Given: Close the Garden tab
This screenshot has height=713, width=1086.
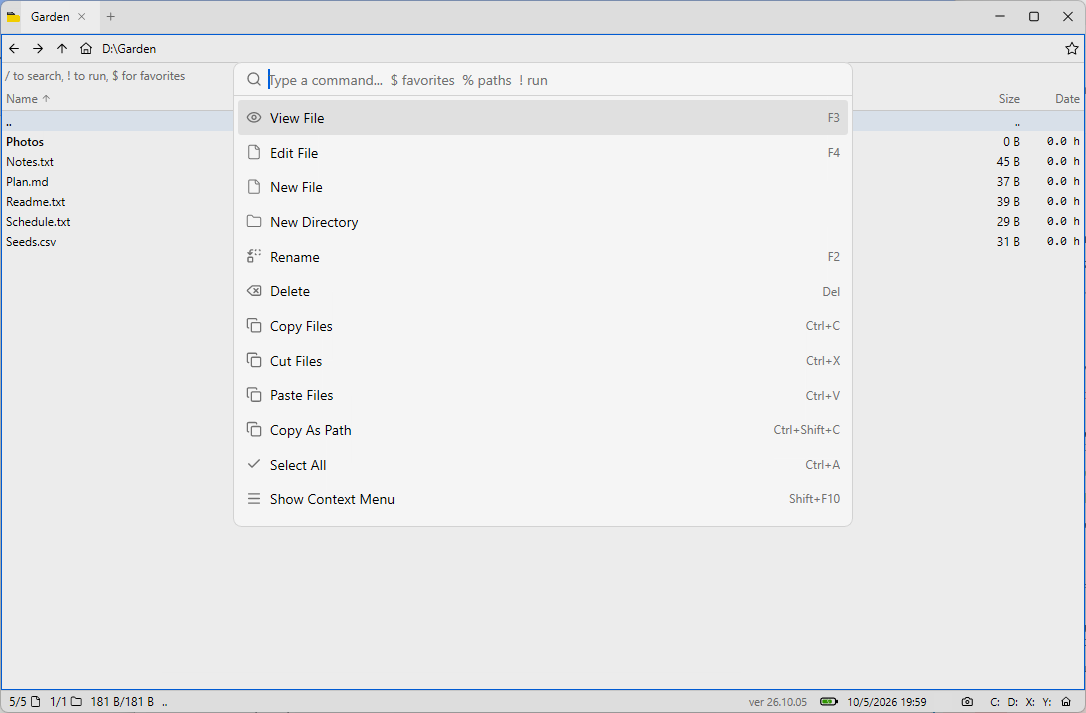Looking at the screenshot, I should click(82, 17).
